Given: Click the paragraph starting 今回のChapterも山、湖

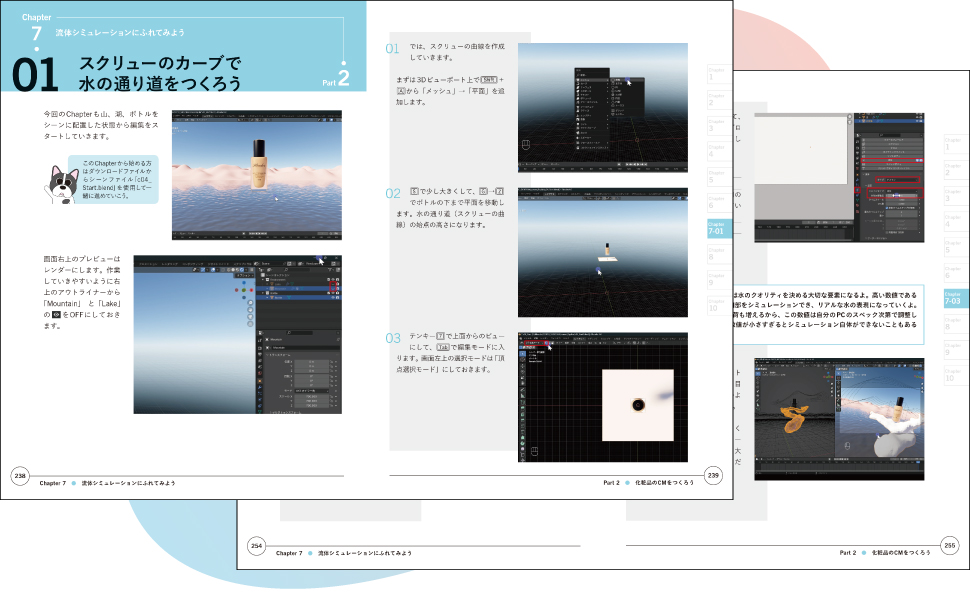Looking at the screenshot, I should click(x=101, y=125).
